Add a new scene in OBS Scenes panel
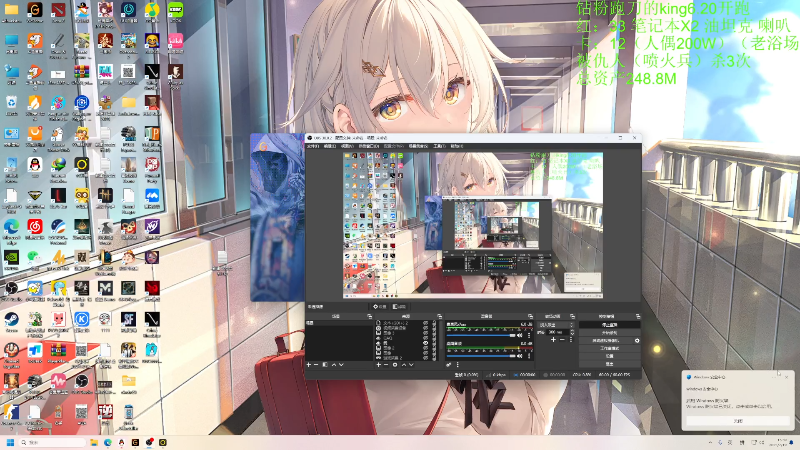 (x=309, y=365)
